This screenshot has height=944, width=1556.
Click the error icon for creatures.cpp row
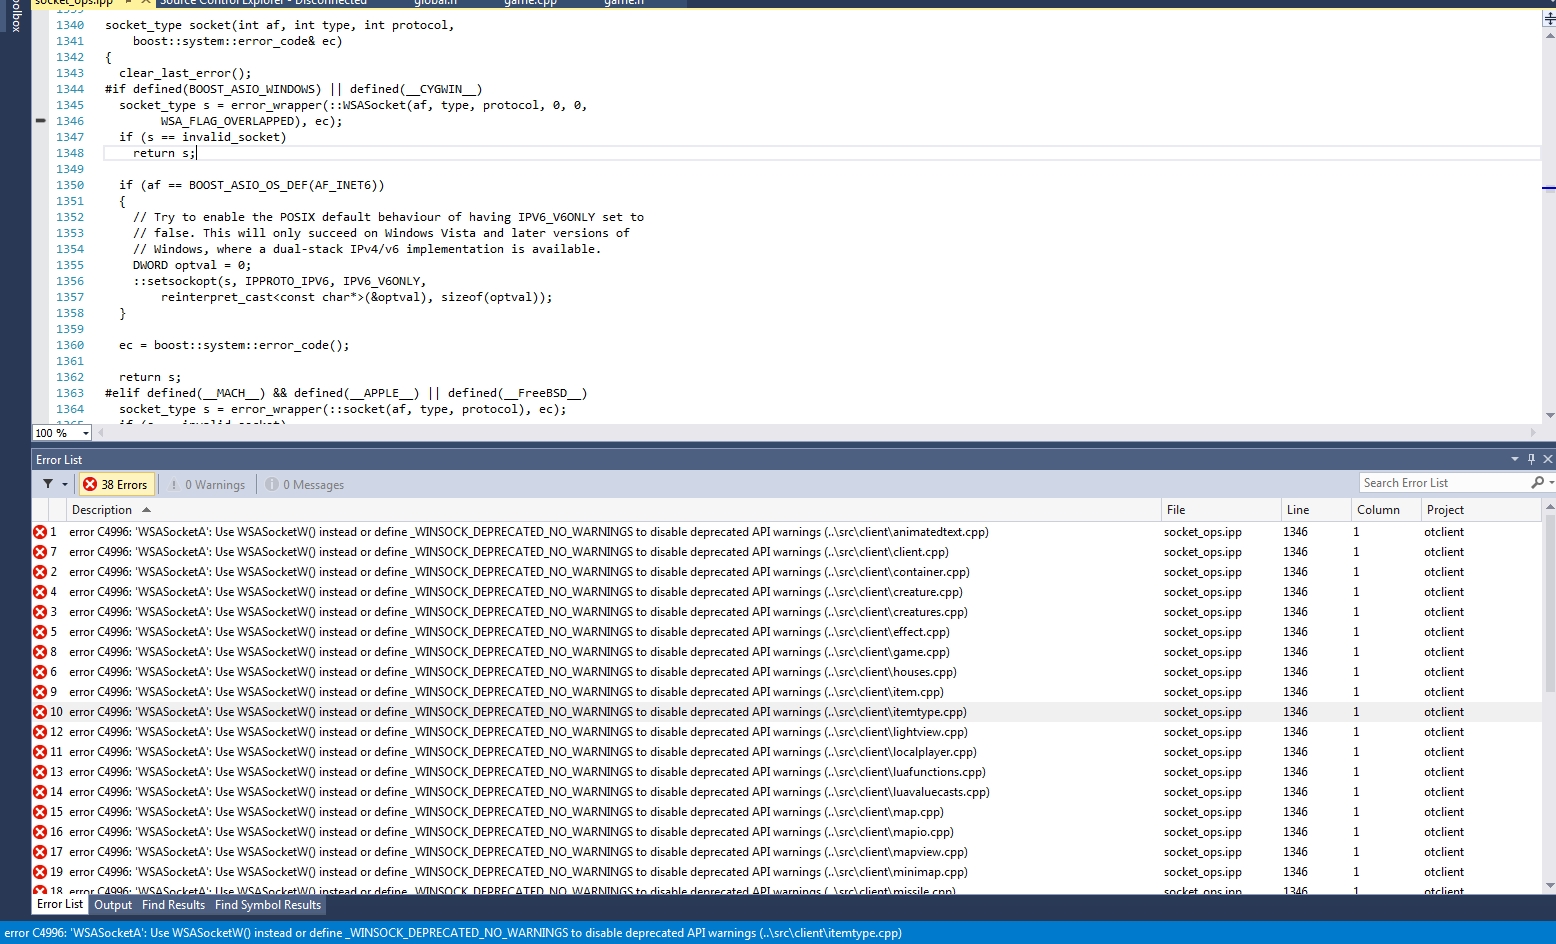pyautogui.click(x=40, y=612)
